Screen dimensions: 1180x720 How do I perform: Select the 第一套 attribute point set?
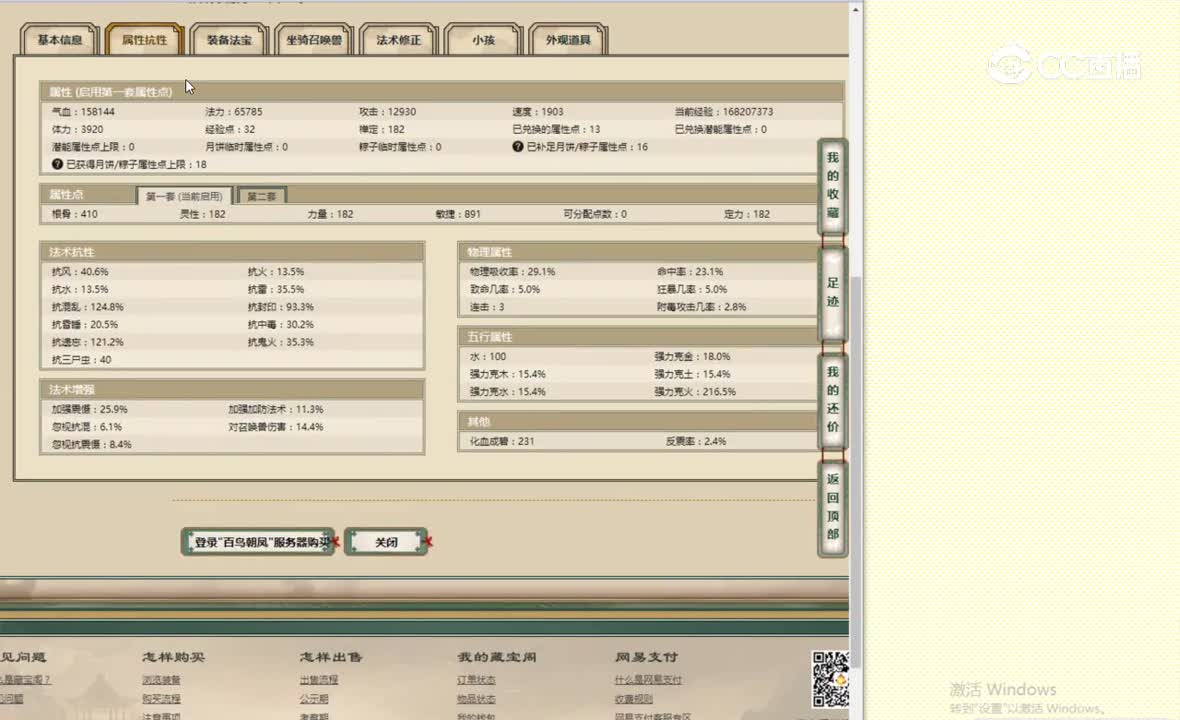pyautogui.click(x=184, y=196)
